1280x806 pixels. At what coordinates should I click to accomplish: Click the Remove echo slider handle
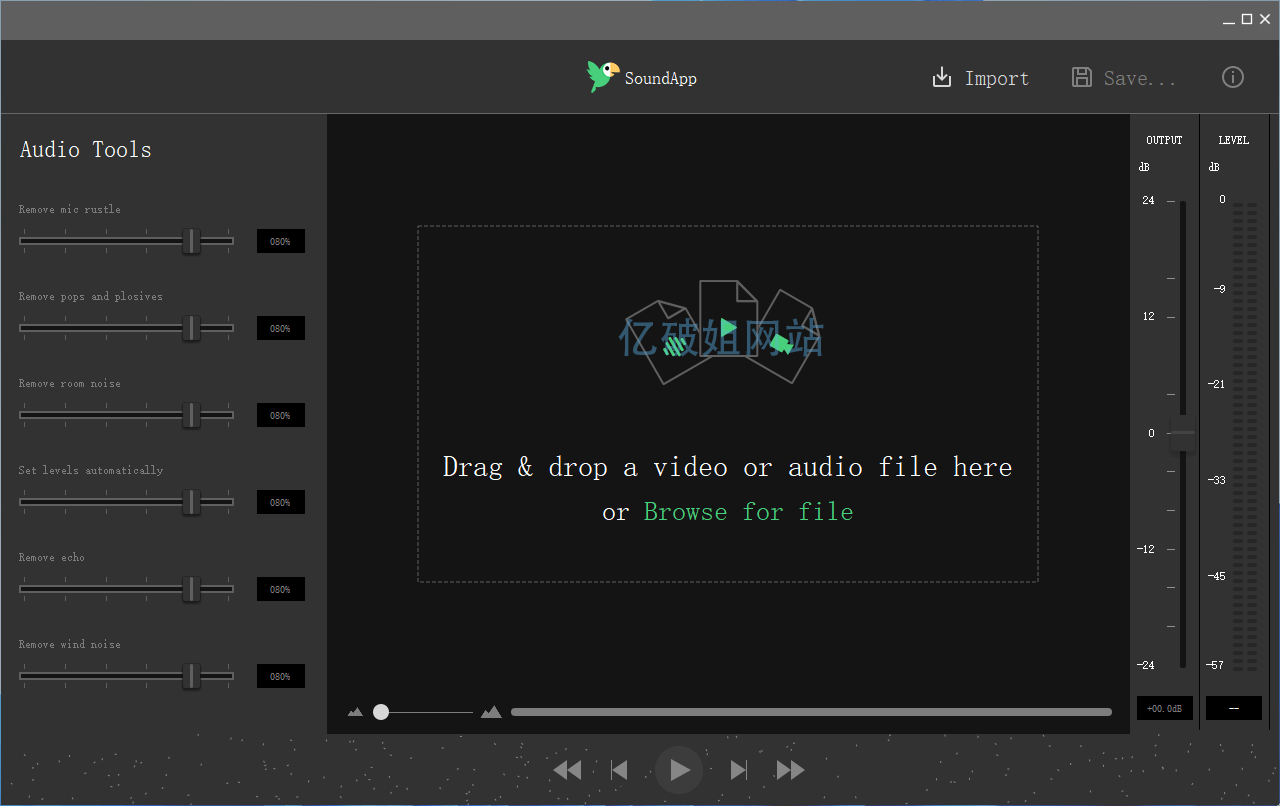click(191, 589)
